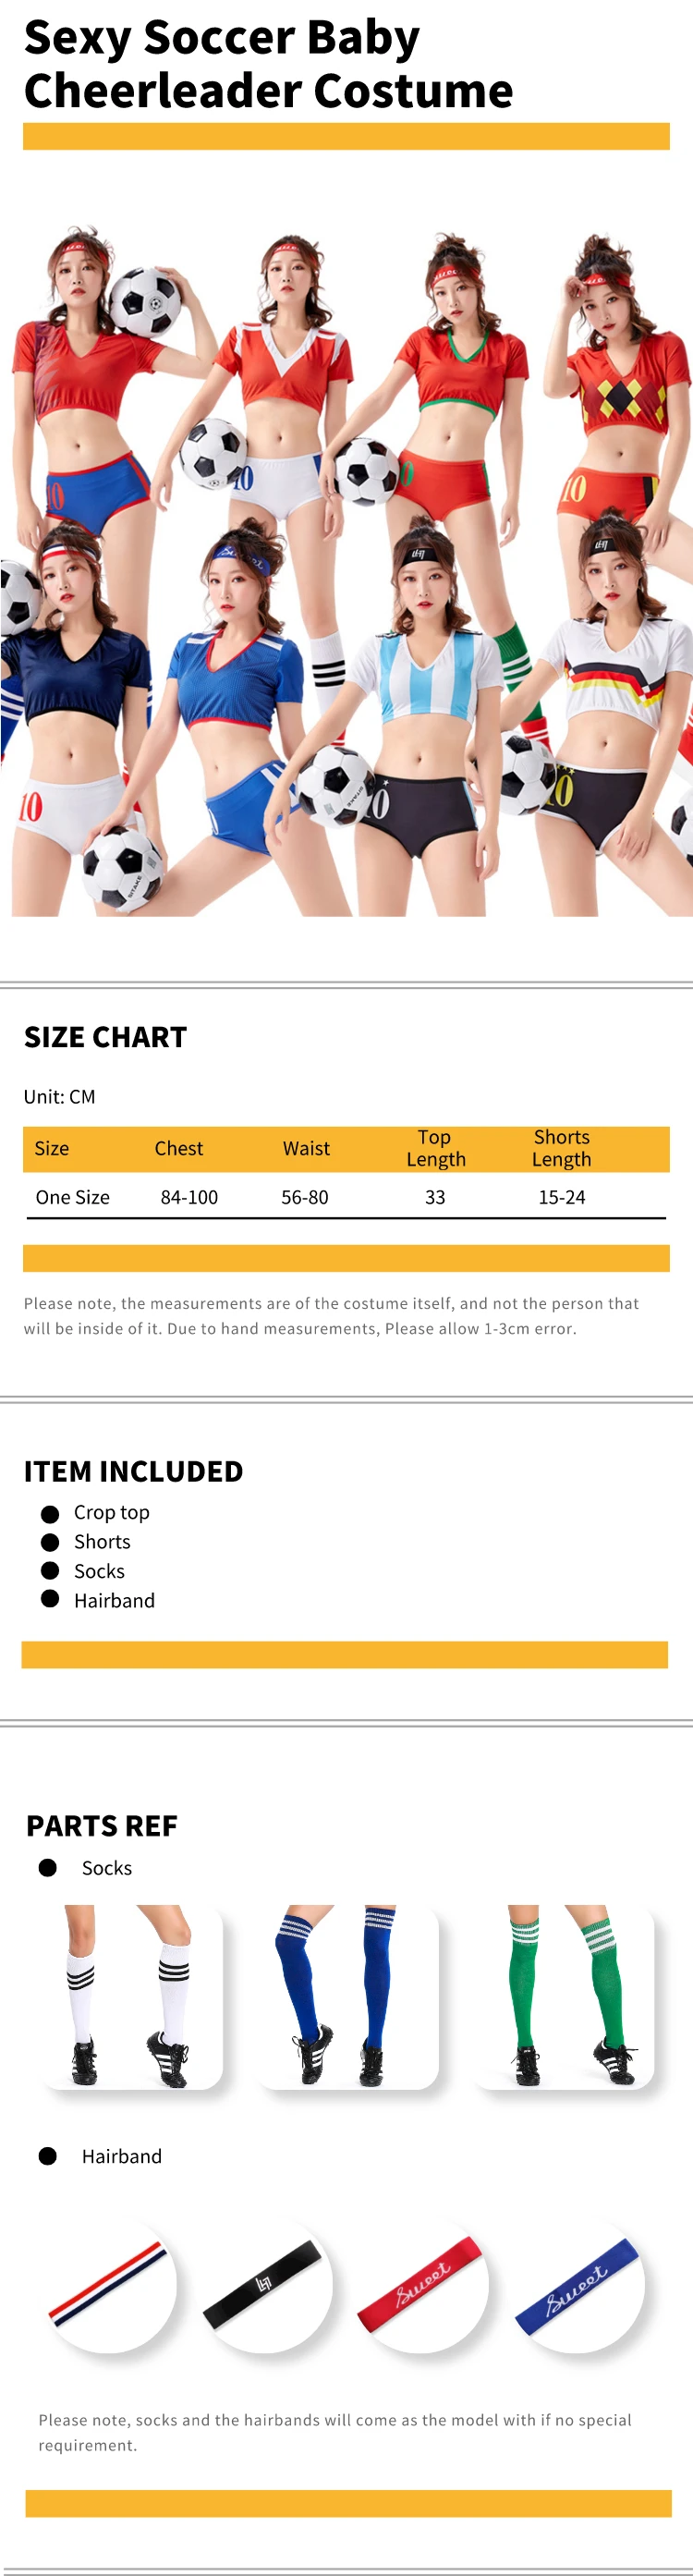This screenshot has width=693, height=2576.
Task: Click the PARTS REF heading
Action: [101, 1826]
